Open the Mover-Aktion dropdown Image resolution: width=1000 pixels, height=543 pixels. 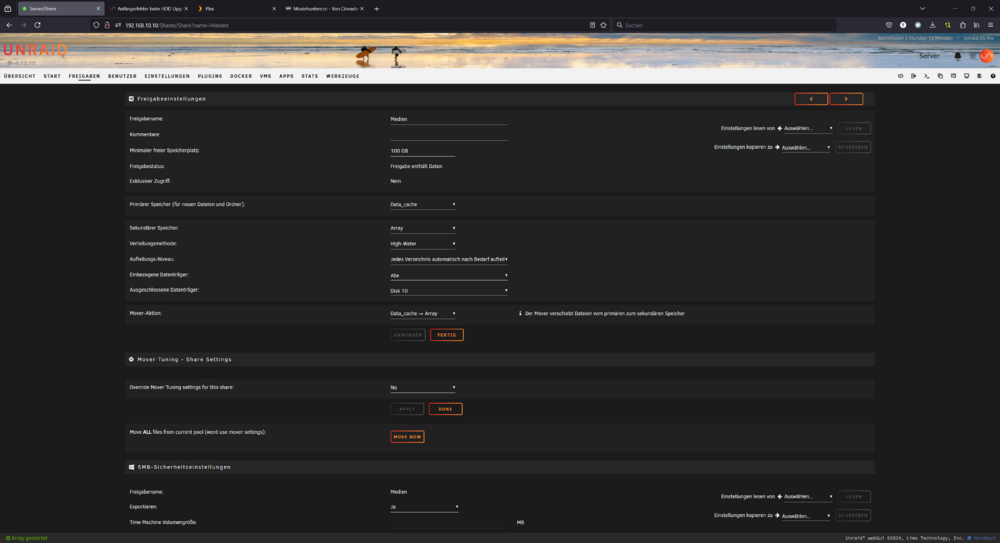[423, 313]
